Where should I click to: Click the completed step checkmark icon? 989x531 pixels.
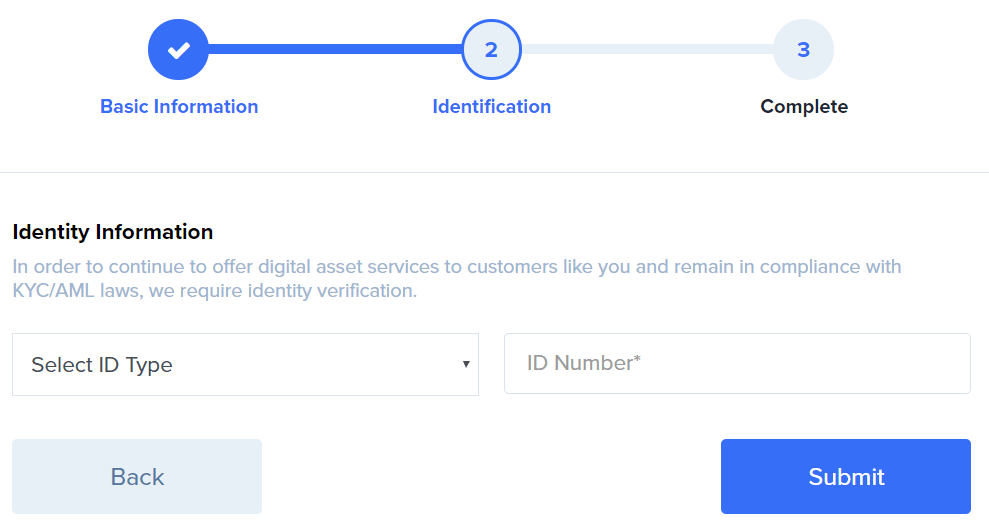[178, 49]
